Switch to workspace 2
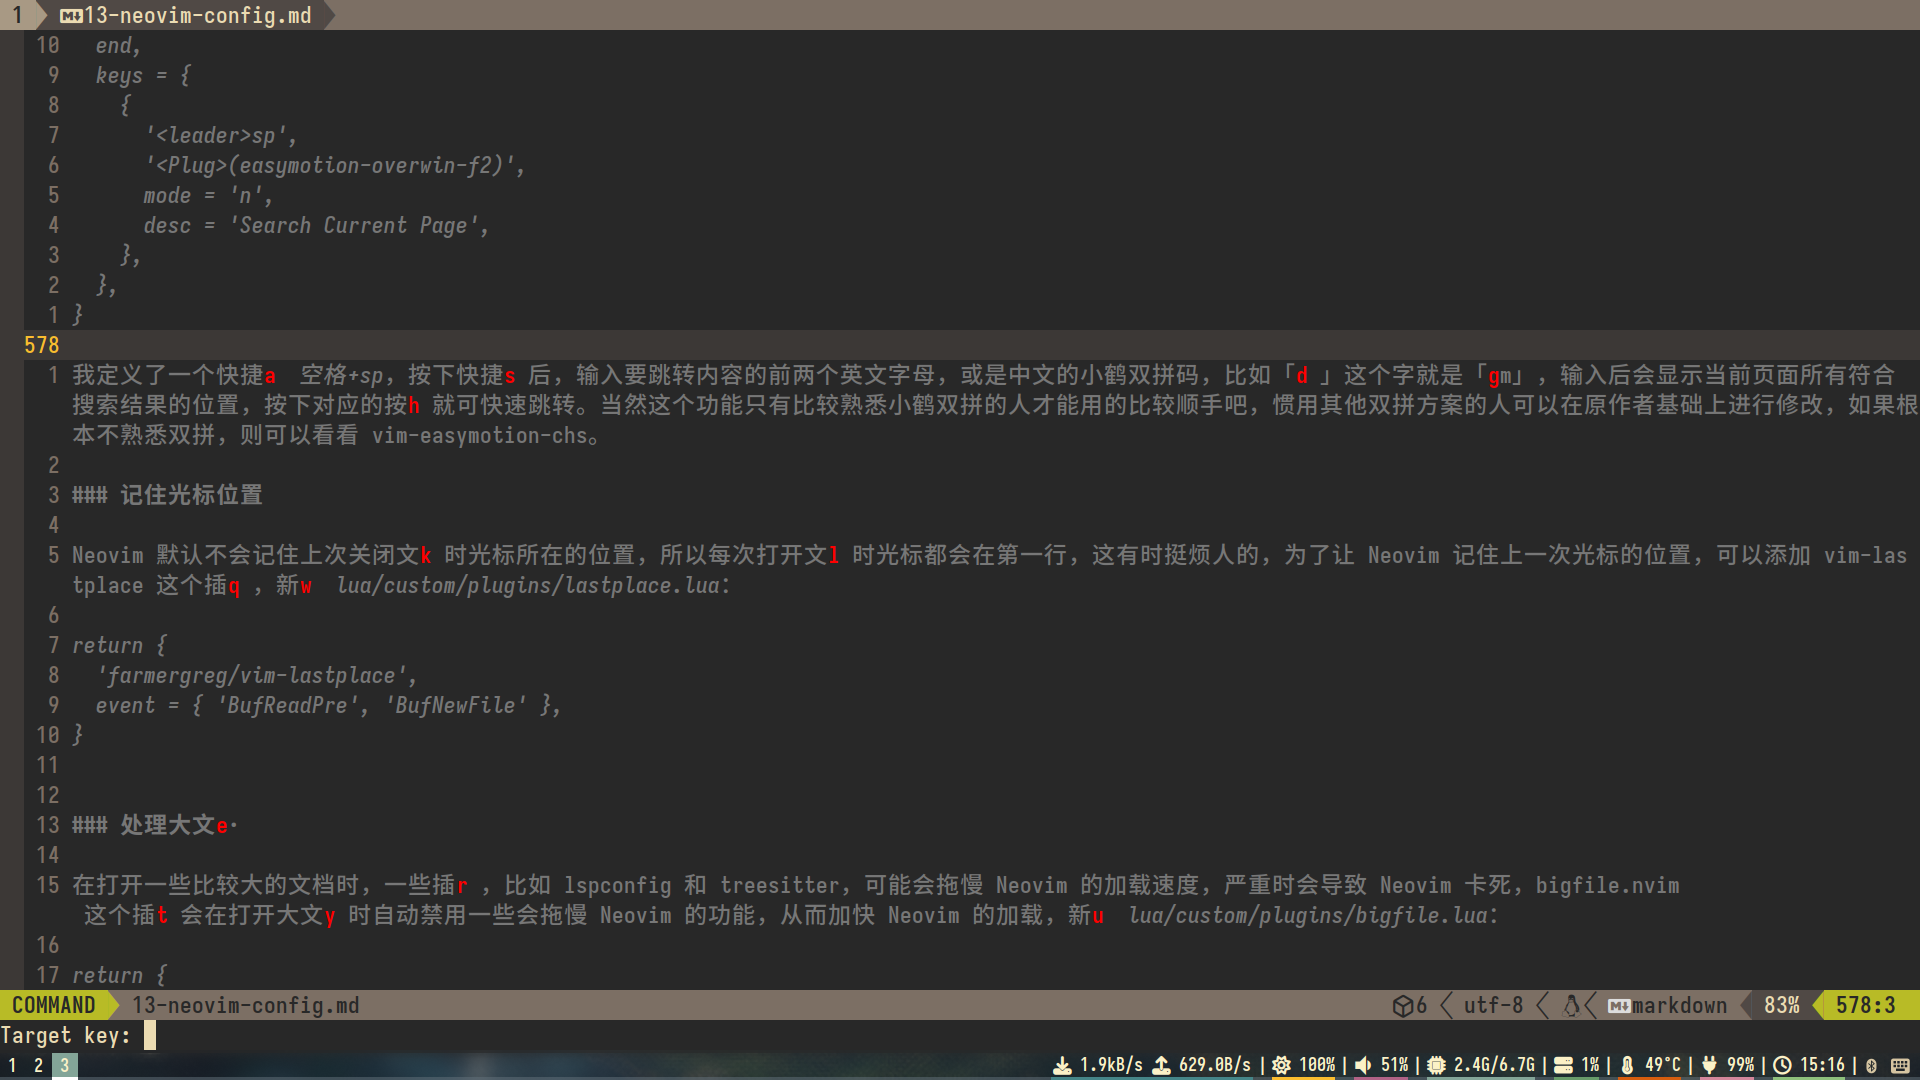 [x=38, y=1066]
